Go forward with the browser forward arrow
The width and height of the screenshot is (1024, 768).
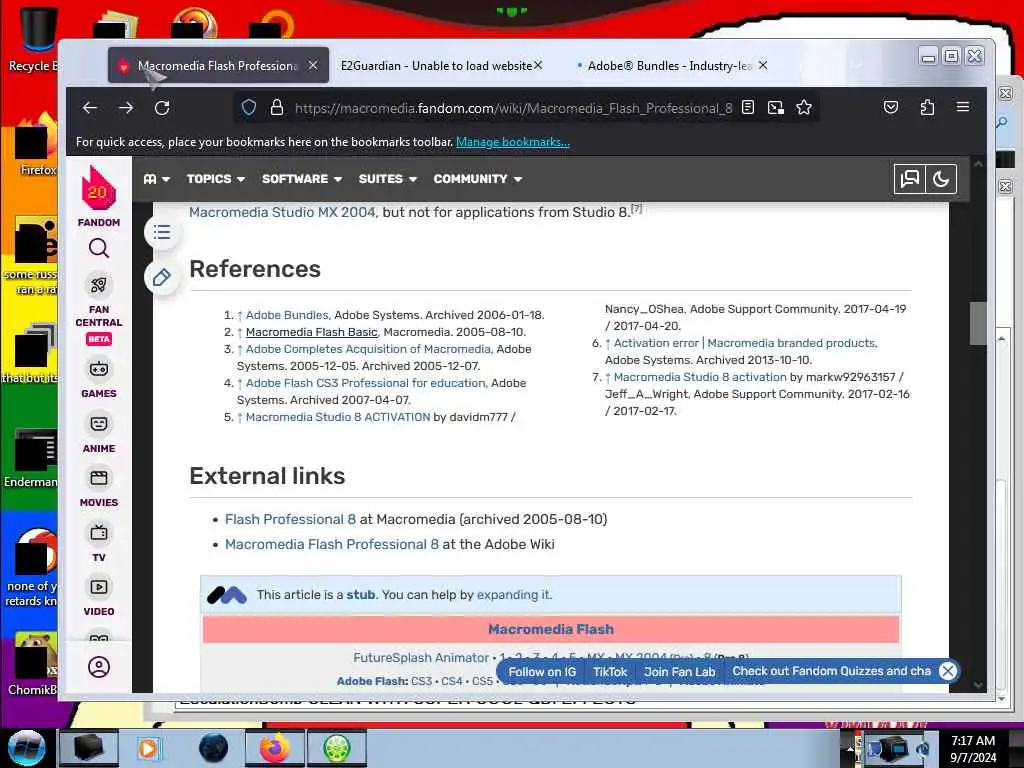click(x=126, y=108)
